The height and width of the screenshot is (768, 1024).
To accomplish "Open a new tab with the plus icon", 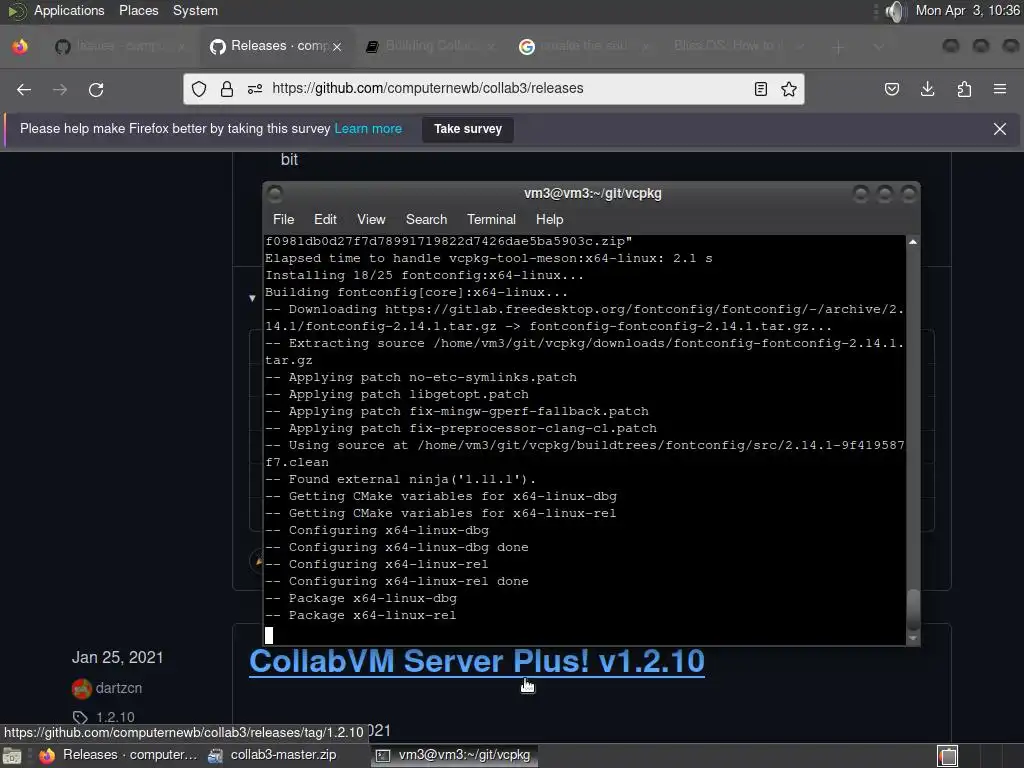I will (839, 47).
